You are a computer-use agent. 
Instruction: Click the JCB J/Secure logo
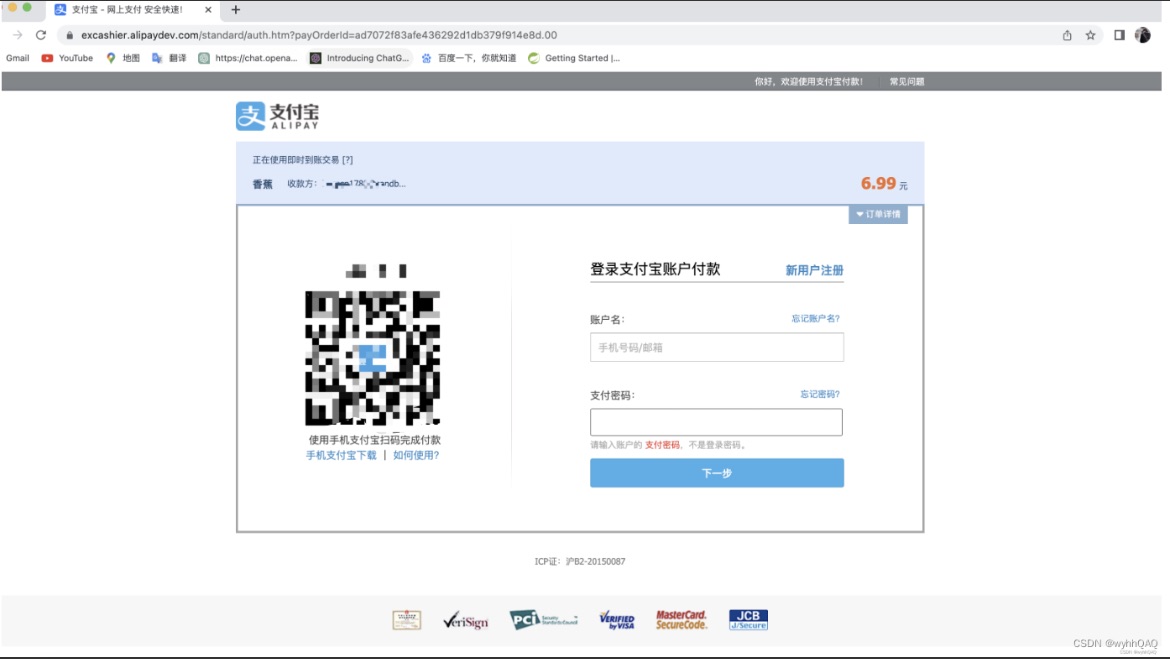(x=748, y=619)
